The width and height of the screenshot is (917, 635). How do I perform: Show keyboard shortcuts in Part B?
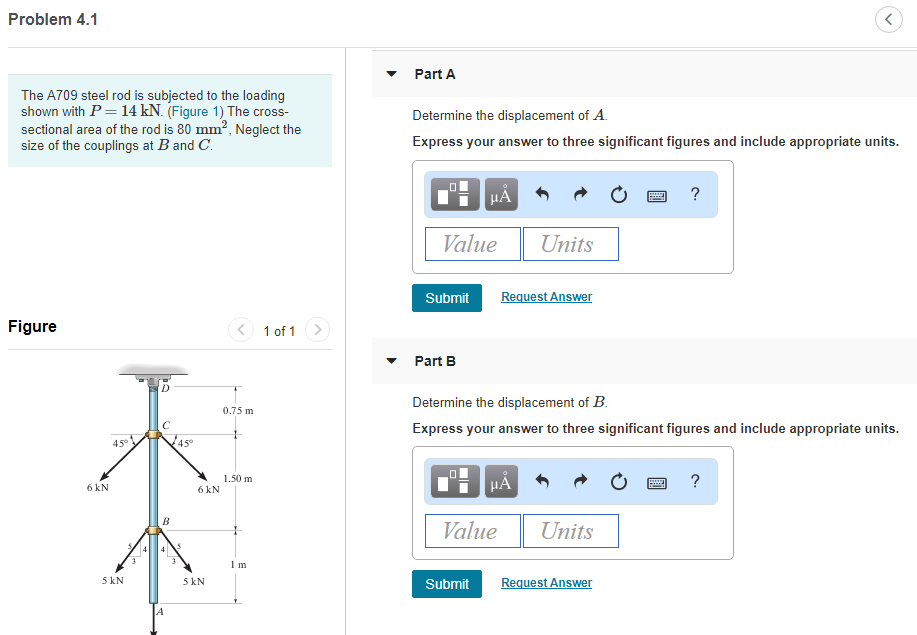tap(657, 482)
